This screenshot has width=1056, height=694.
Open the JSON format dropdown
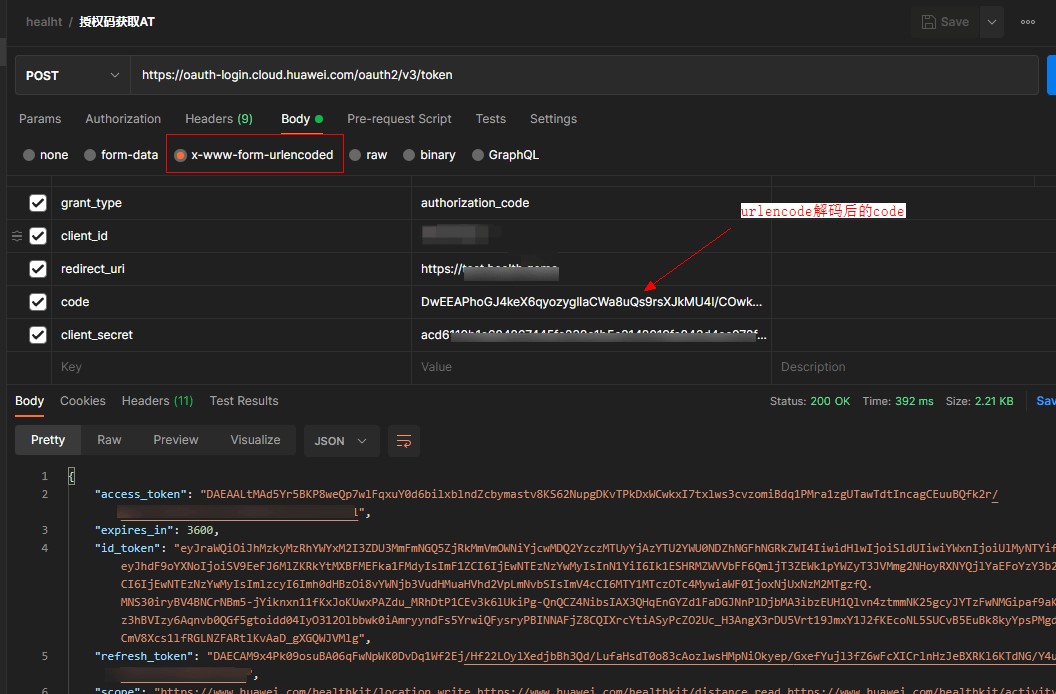coord(341,441)
